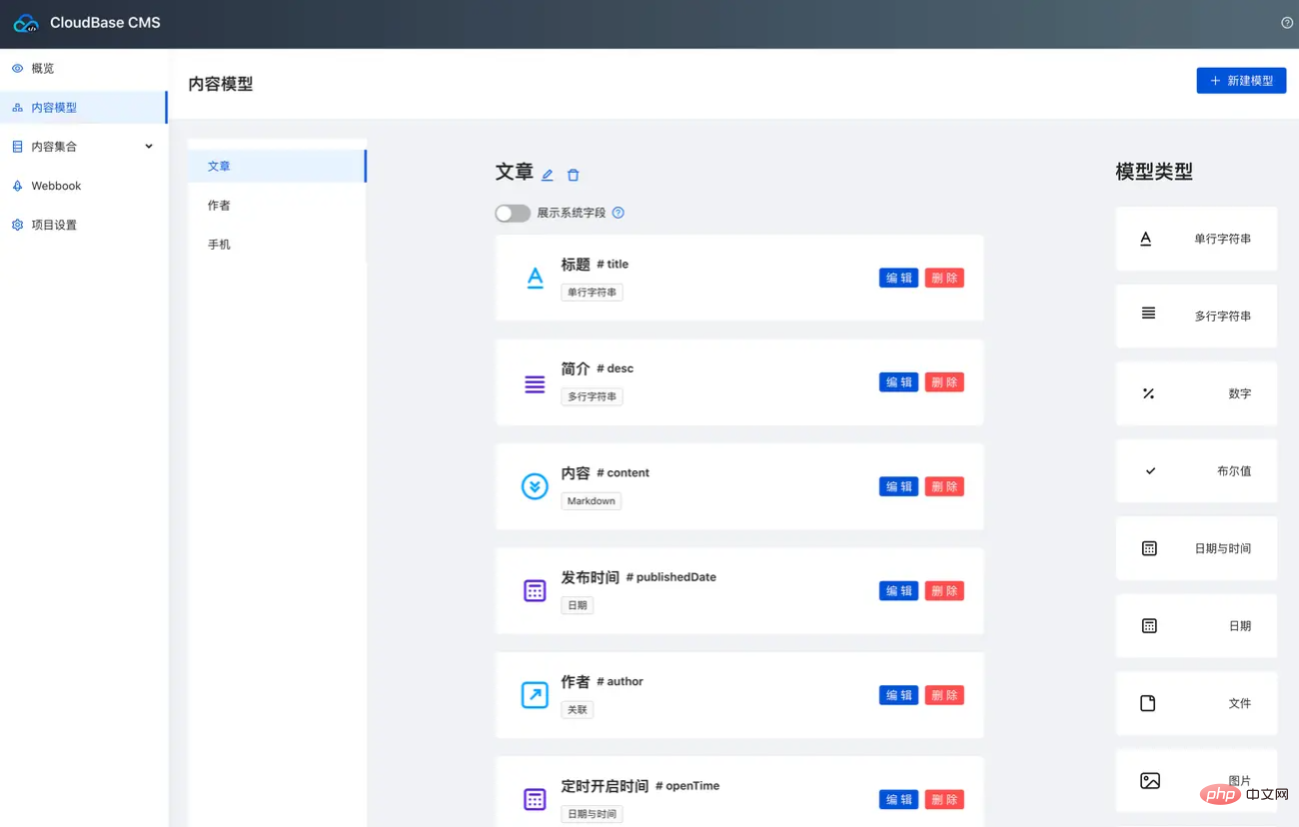Pick the 数字 number field type
The width and height of the screenshot is (1299, 827).
1196,394
